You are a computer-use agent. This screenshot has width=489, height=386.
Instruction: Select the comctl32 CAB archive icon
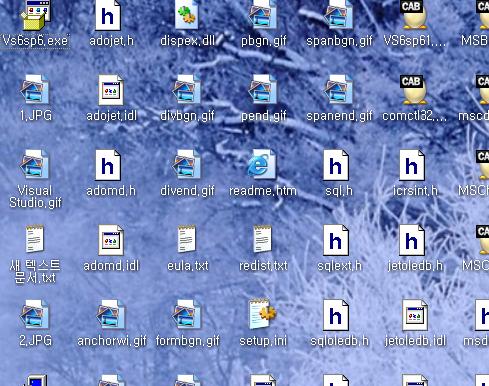click(x=414, y=89)
